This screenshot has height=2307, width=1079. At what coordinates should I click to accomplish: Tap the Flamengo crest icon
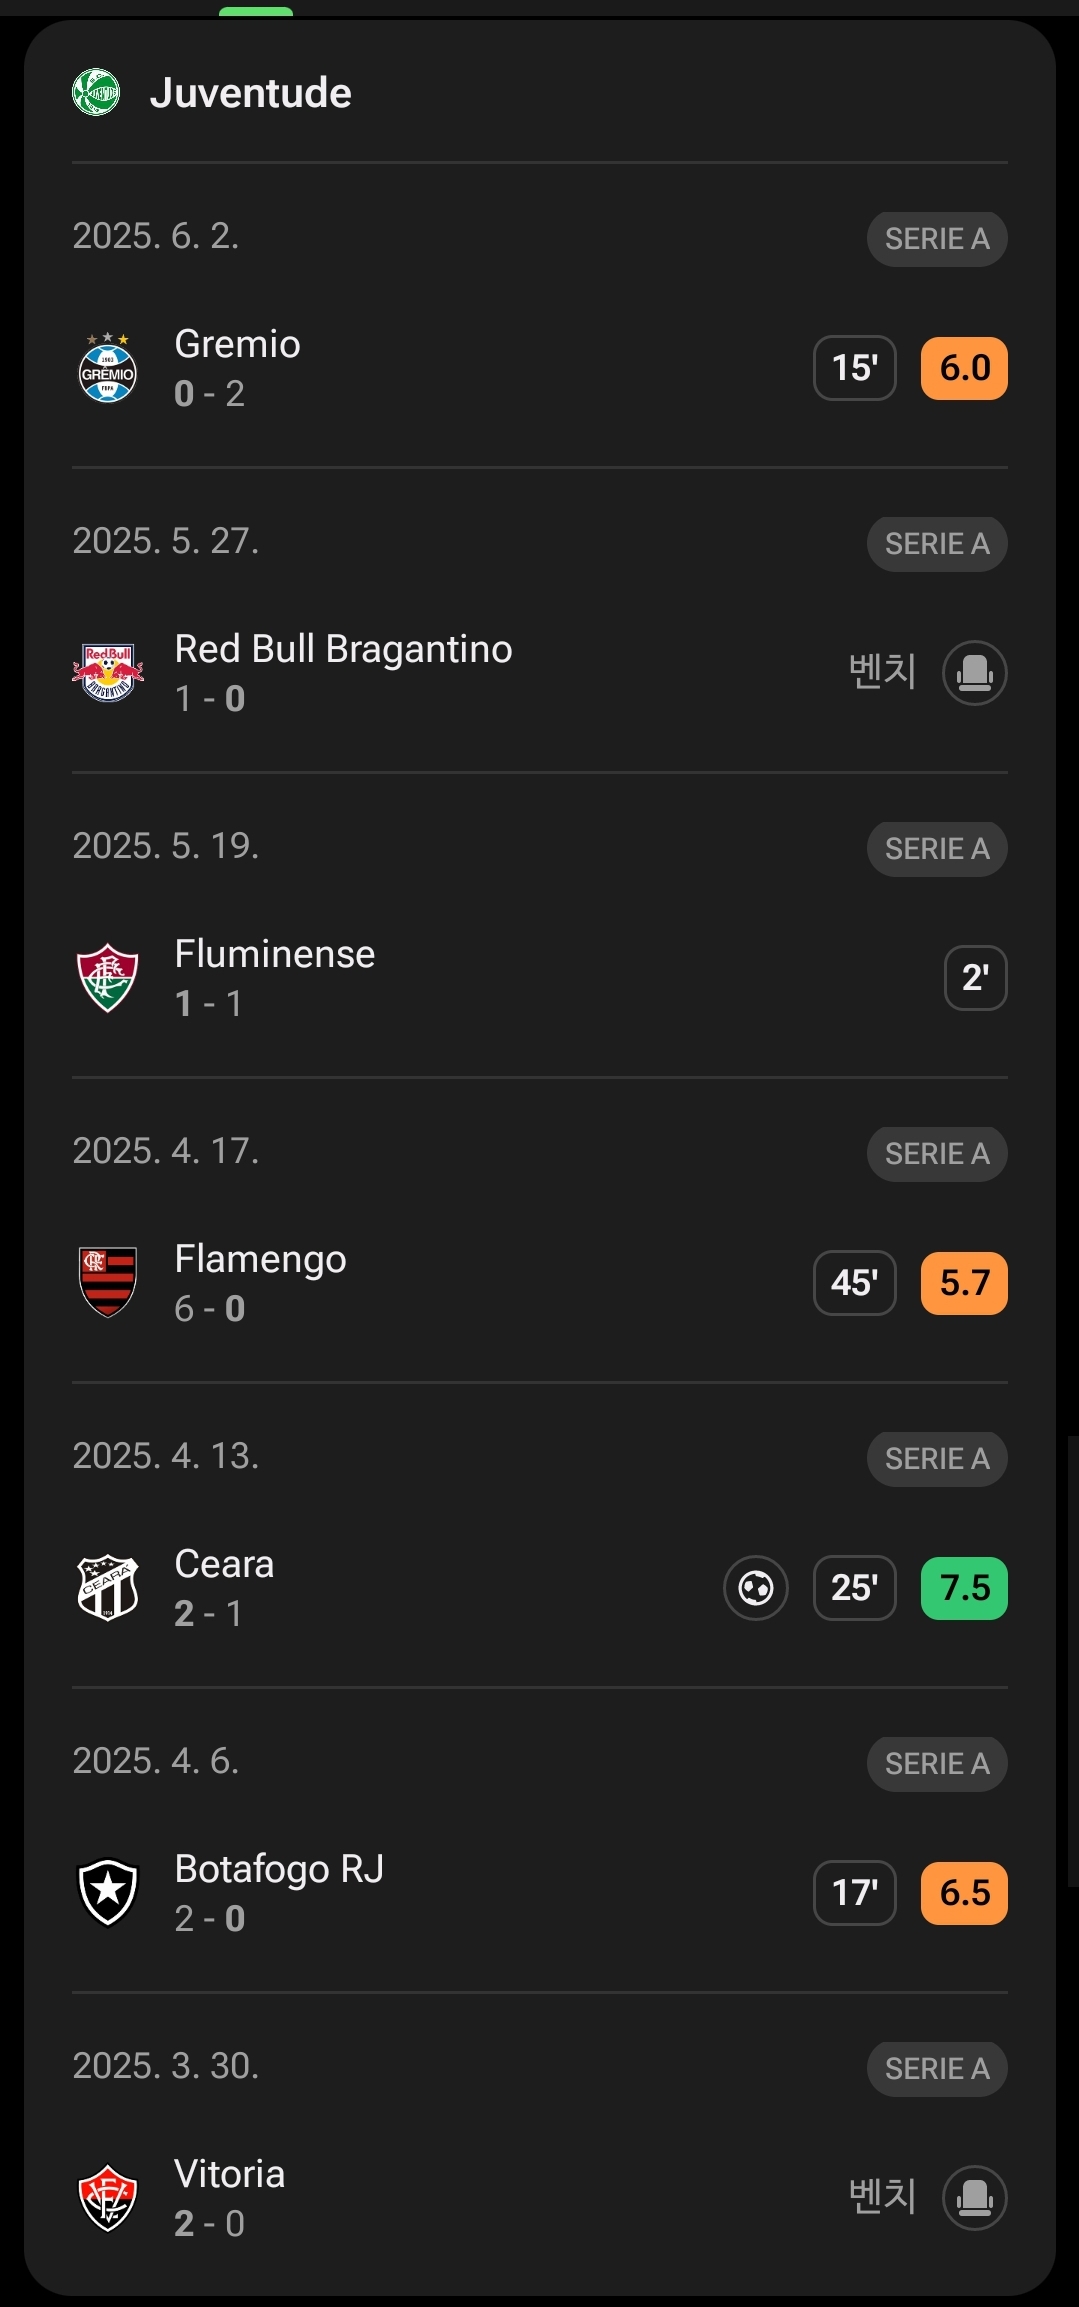pyautogui.click(x=108, y=1283)
